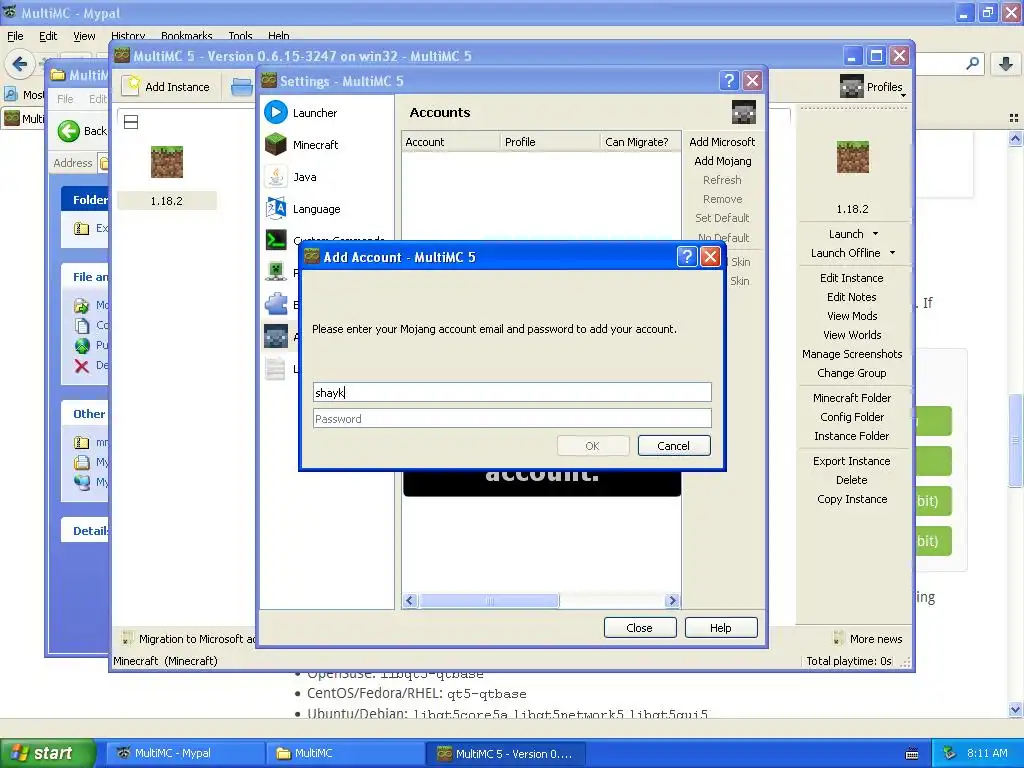Open the Bookmarks menu in Mypal
This screenshot has width=1024, height=768.
[x=186, y=36]
